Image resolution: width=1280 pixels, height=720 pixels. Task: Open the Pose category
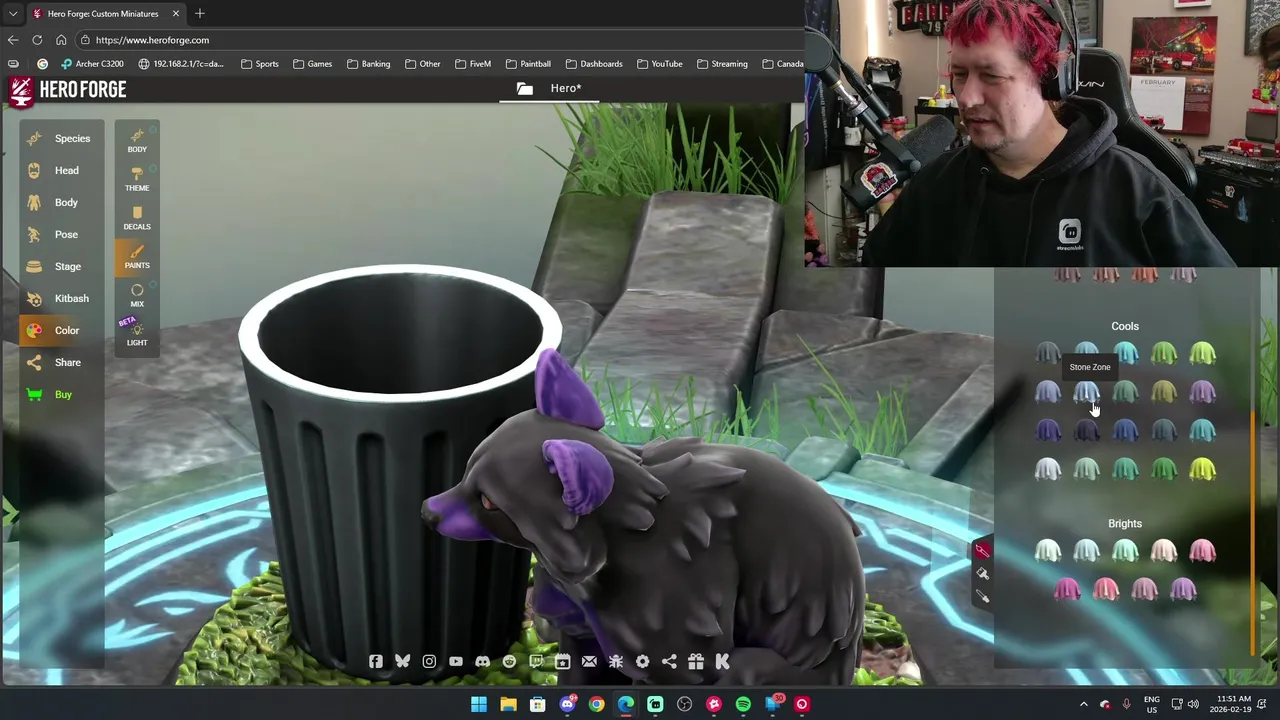pos(61,234)
